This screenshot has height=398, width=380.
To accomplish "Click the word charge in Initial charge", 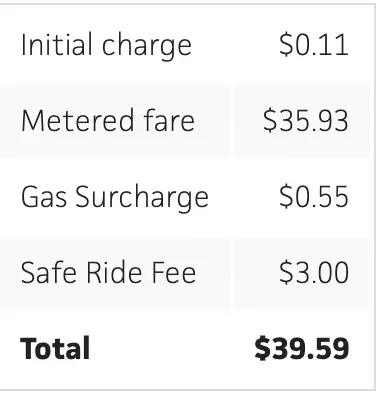I will pyautogui.click(x=147, y=46).
